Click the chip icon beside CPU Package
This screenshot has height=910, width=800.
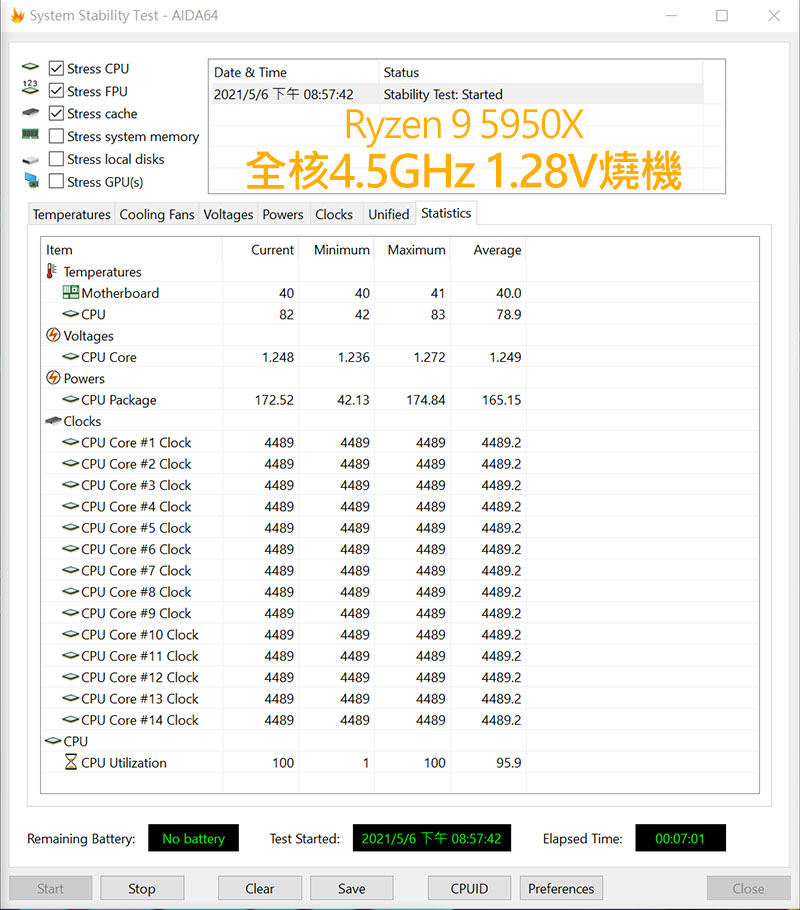[71, 399]
